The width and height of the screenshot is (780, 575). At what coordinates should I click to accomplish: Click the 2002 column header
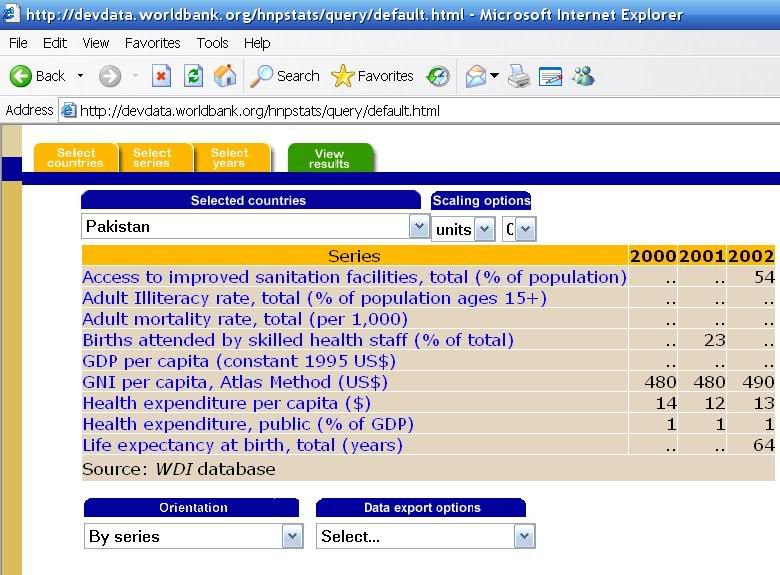[751, 256]
